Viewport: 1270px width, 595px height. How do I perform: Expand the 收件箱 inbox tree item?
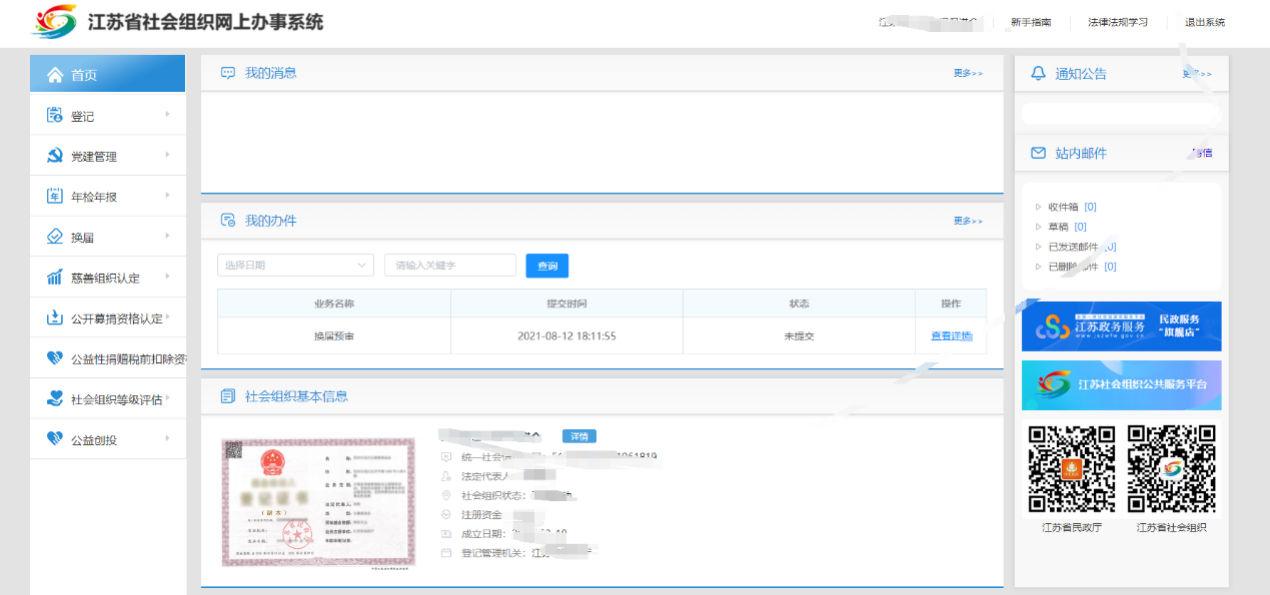tap(1039, 207)
